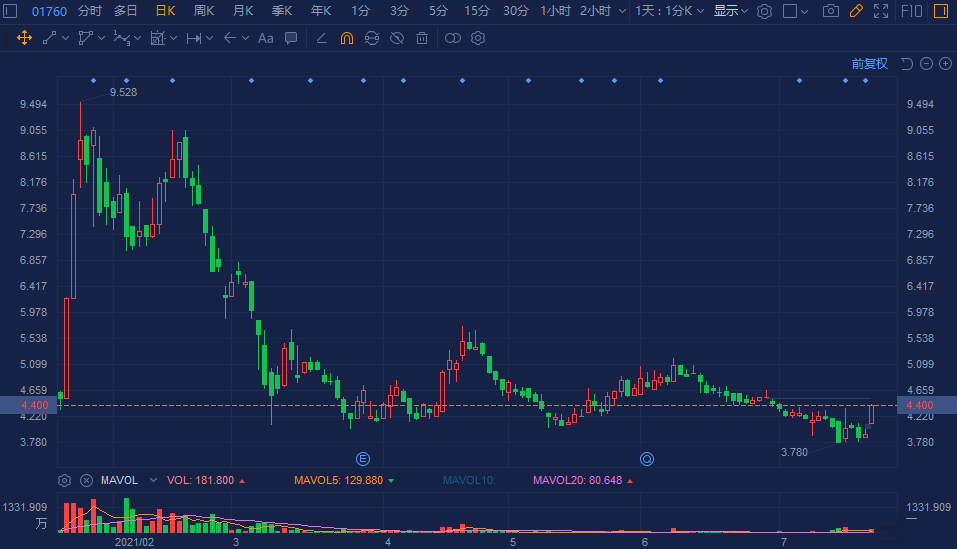Open the 1天:1分K dropdown

670,11
